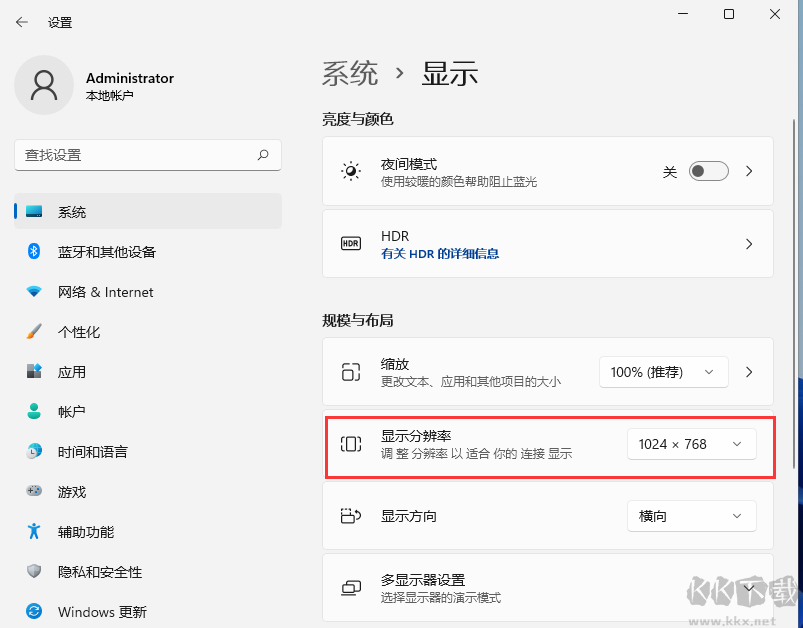Click the 本地帐户 label

click(110, 95)
